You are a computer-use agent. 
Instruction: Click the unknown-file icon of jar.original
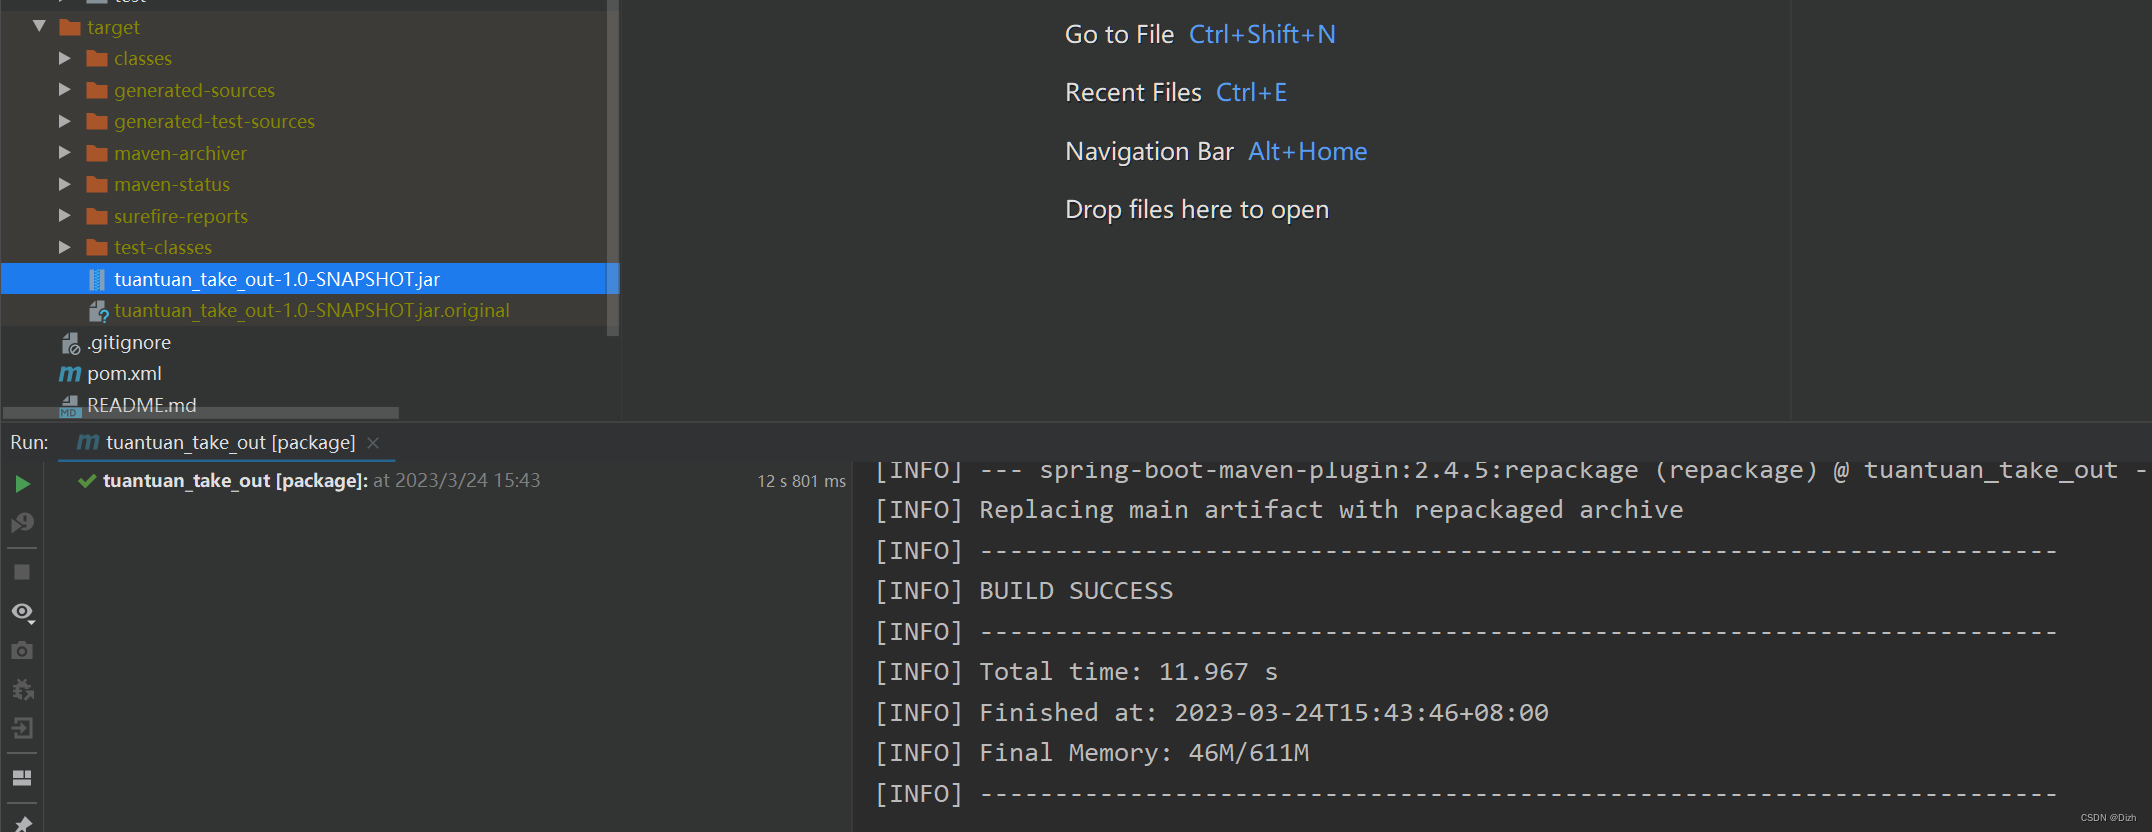(x=98, y=311)
